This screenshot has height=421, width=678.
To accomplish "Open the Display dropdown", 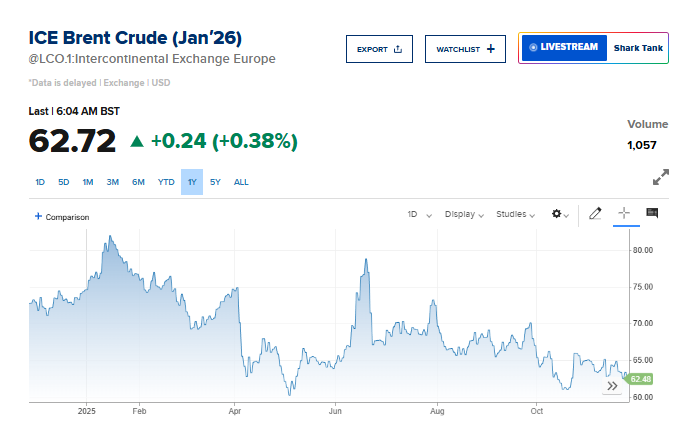I will (464, 214).
